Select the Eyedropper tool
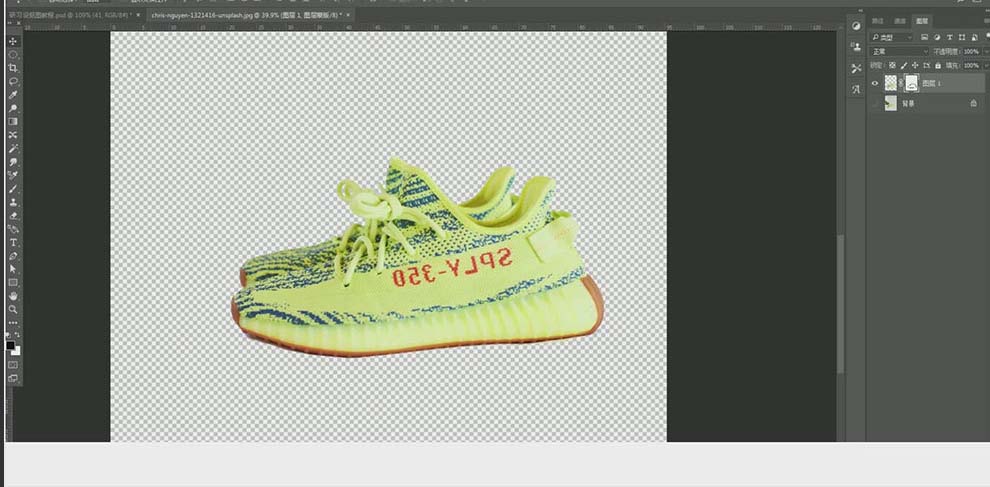Image resolution: width=990 pixels, height=487 pixels. [13, 95]
